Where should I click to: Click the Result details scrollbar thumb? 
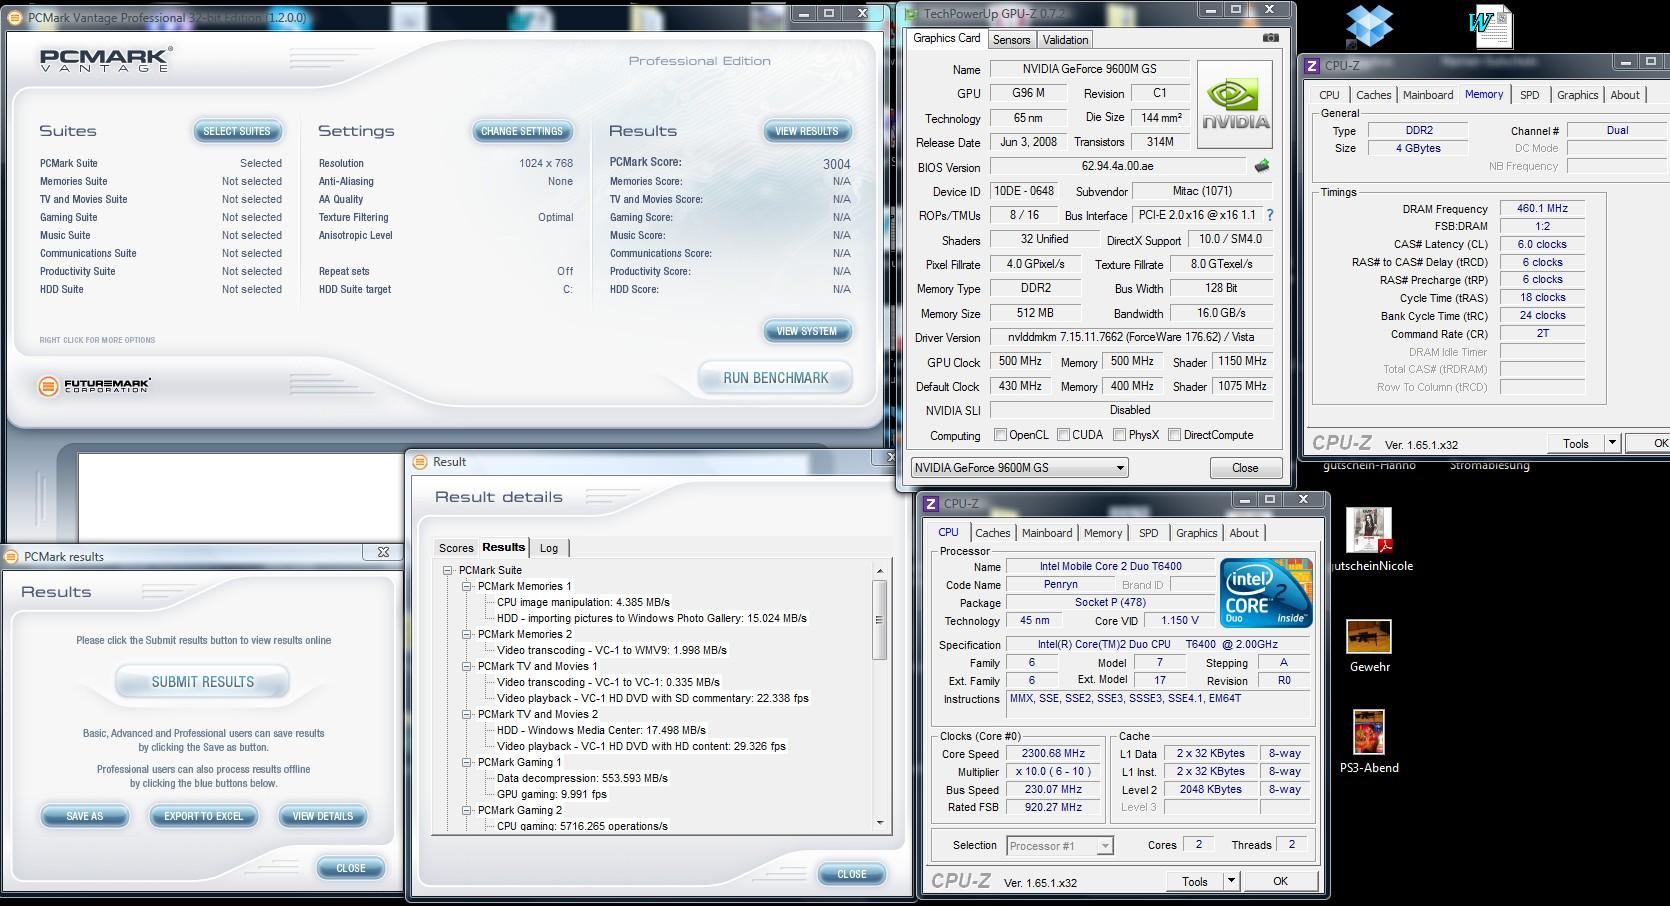[880, 619]
